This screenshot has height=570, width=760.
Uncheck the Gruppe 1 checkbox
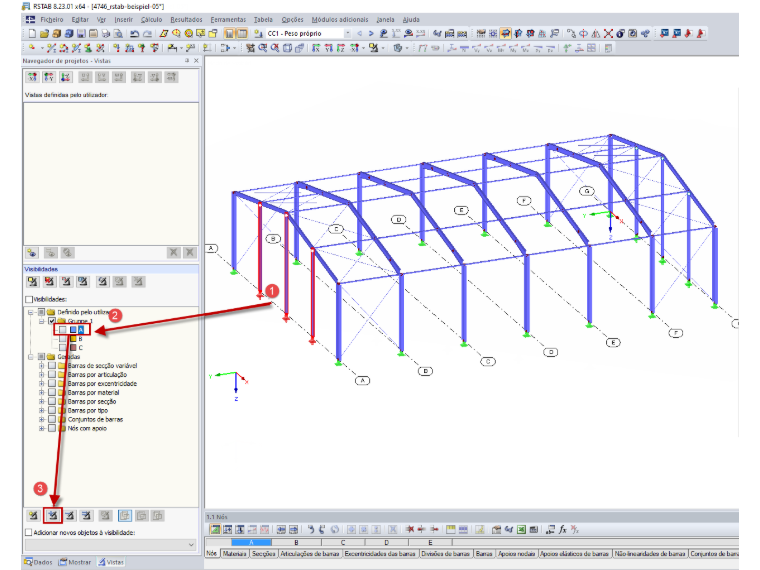tap(52, 321)
